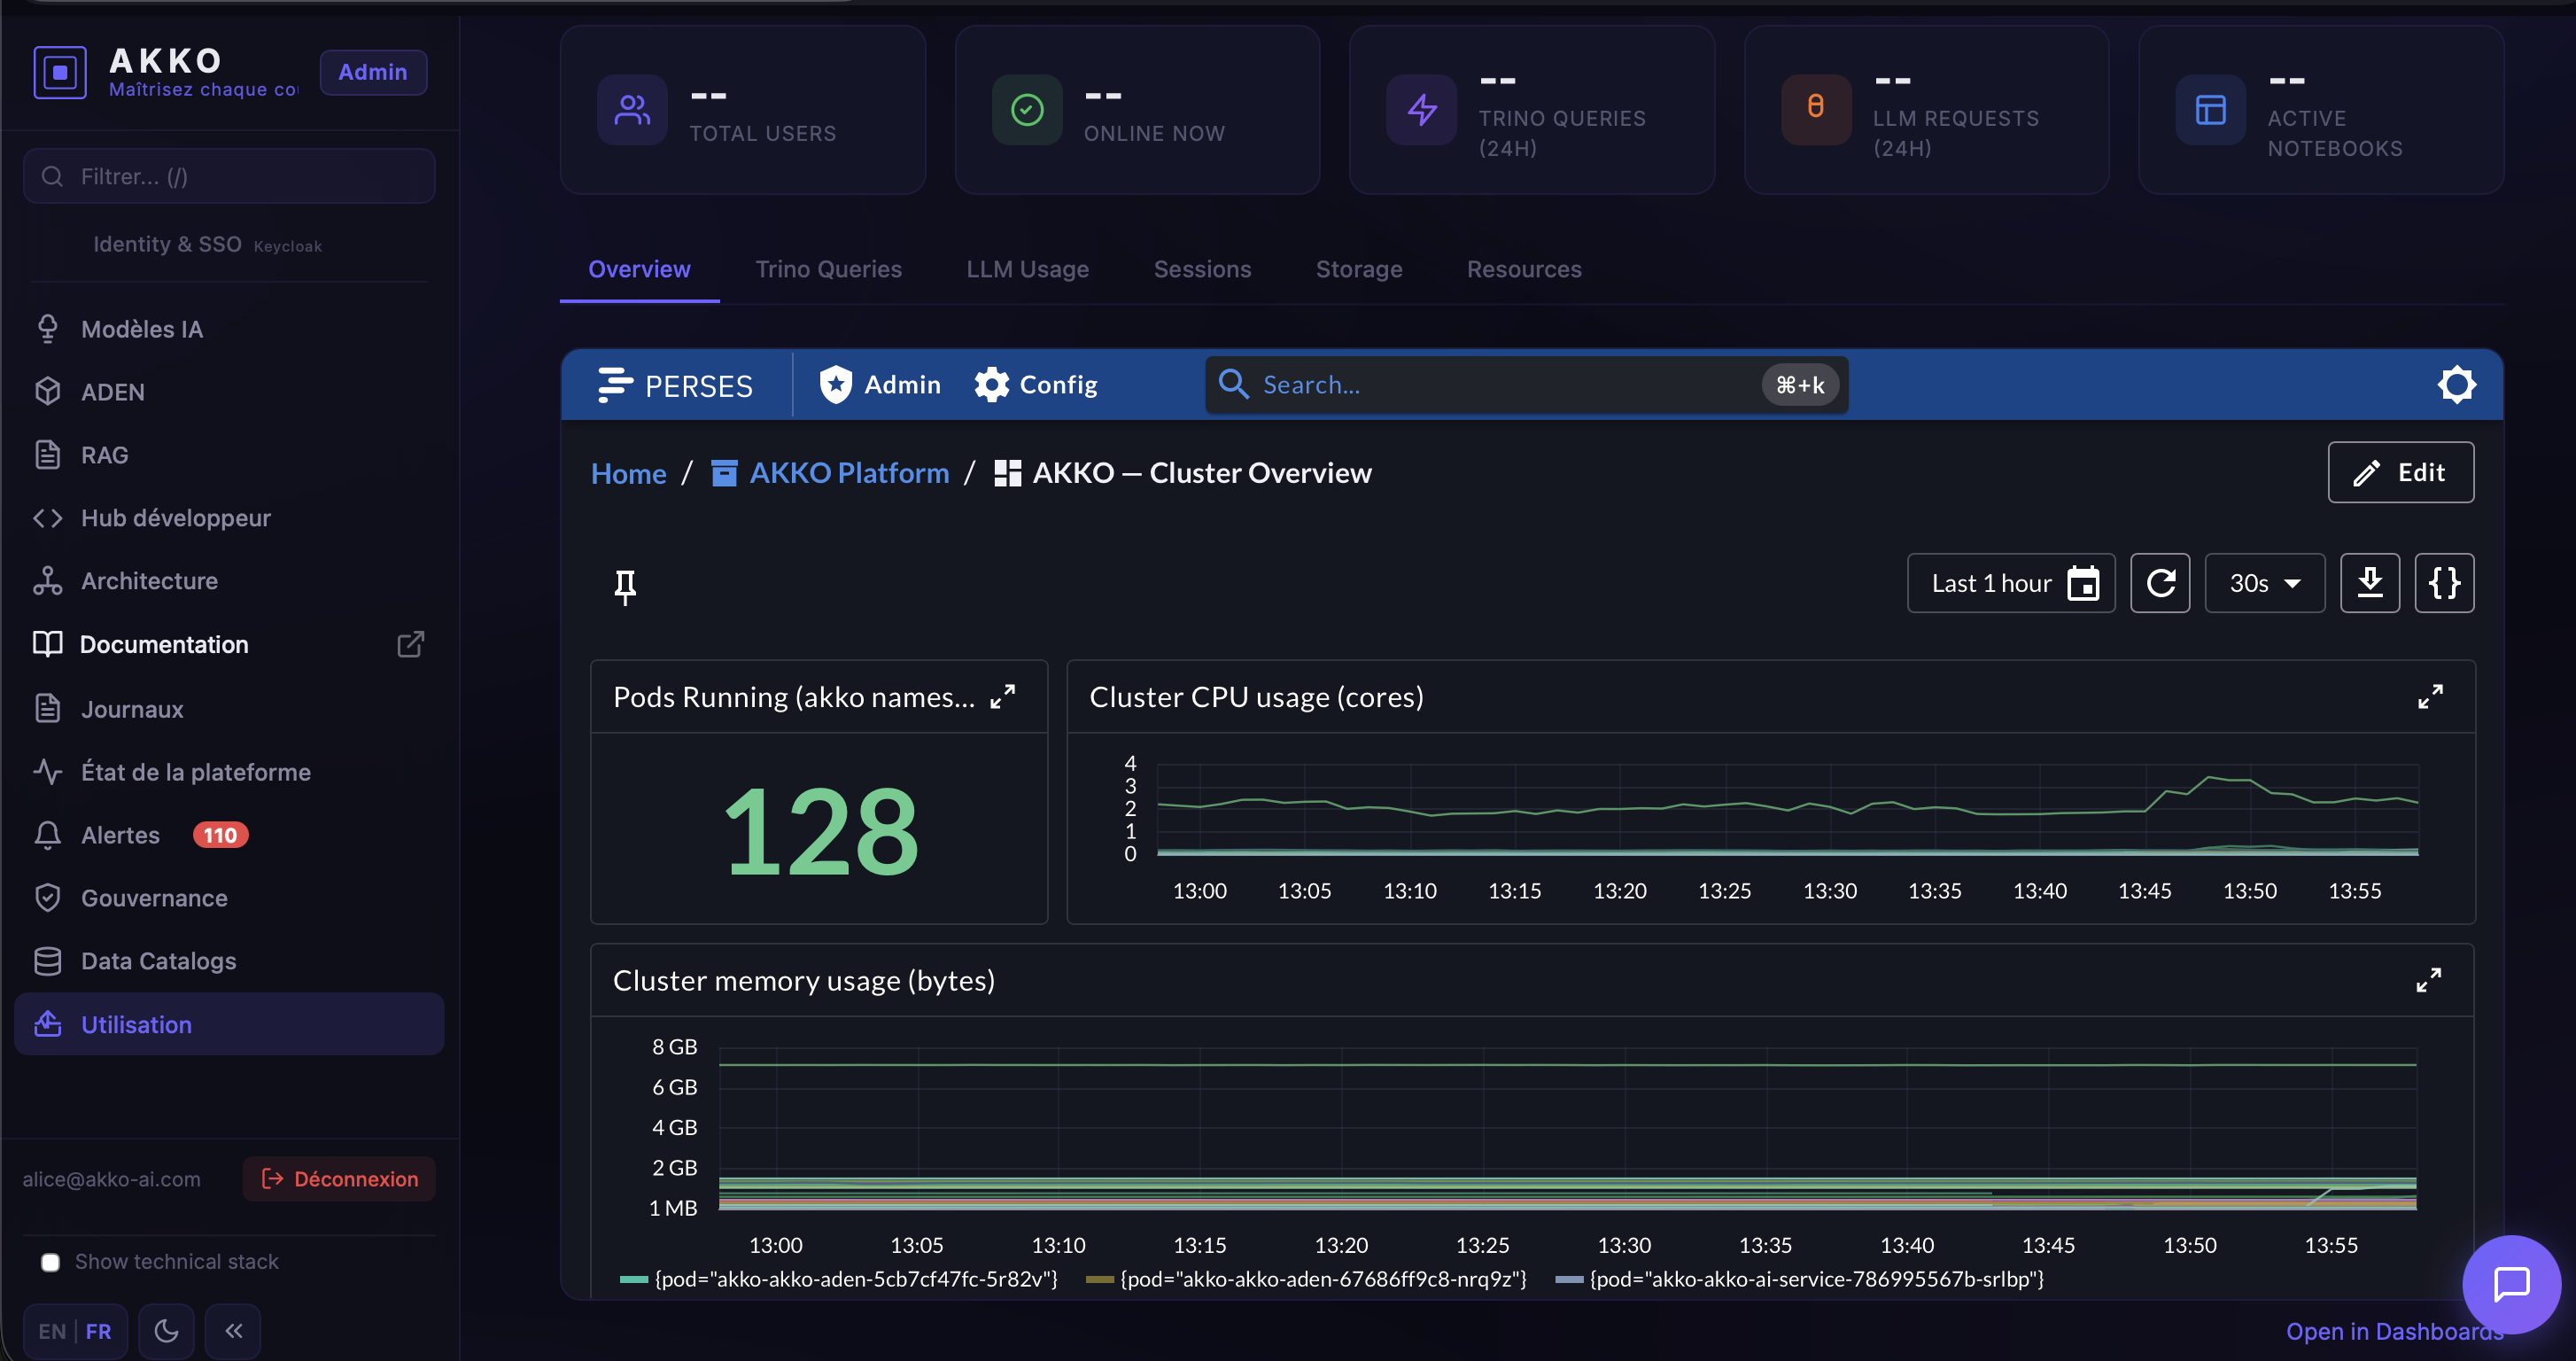
Task: Expand the Pods Running panel to fullscreen
Action: [1002, 697]
